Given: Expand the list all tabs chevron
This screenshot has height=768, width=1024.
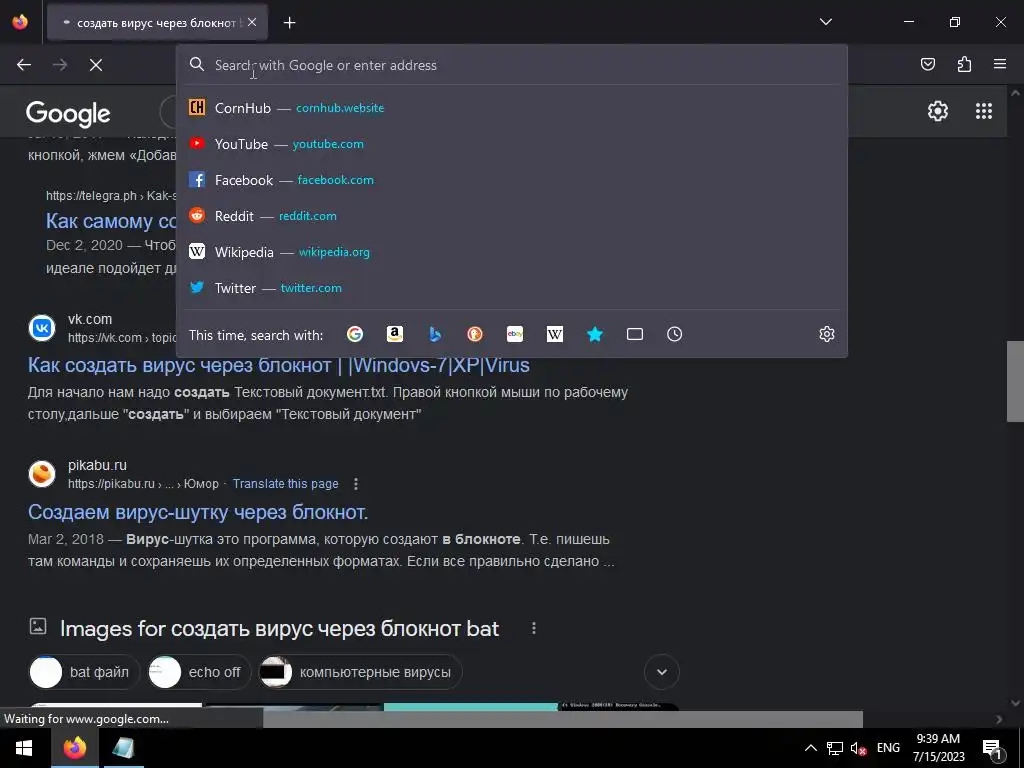Looking at the screenshot, I should coord(825,22).
